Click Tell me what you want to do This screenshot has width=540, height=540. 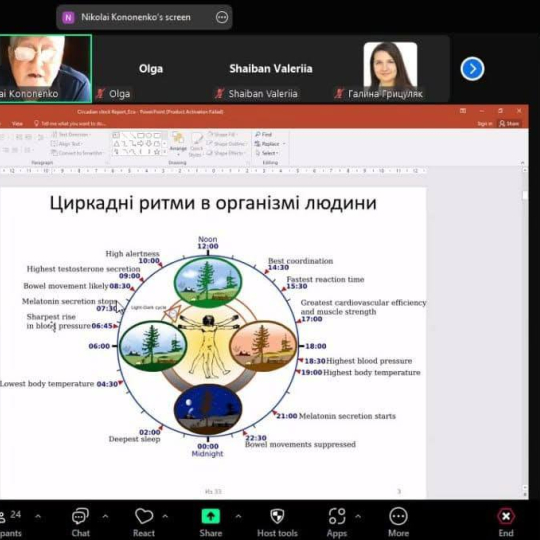(70, 123)
